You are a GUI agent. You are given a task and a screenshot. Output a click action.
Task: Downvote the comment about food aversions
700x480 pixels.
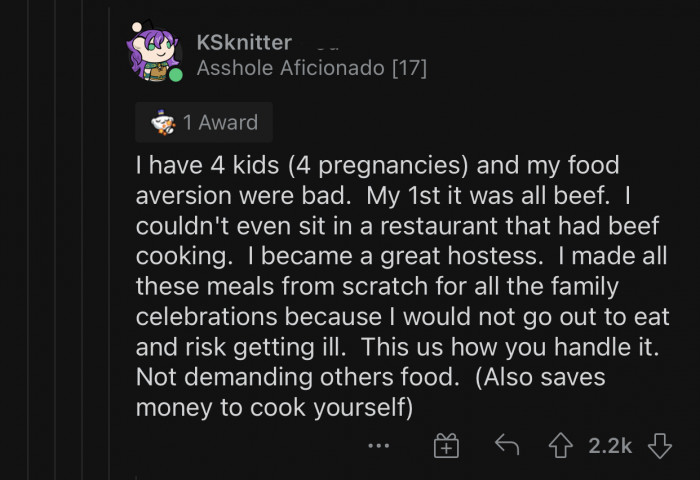(660, 446)
